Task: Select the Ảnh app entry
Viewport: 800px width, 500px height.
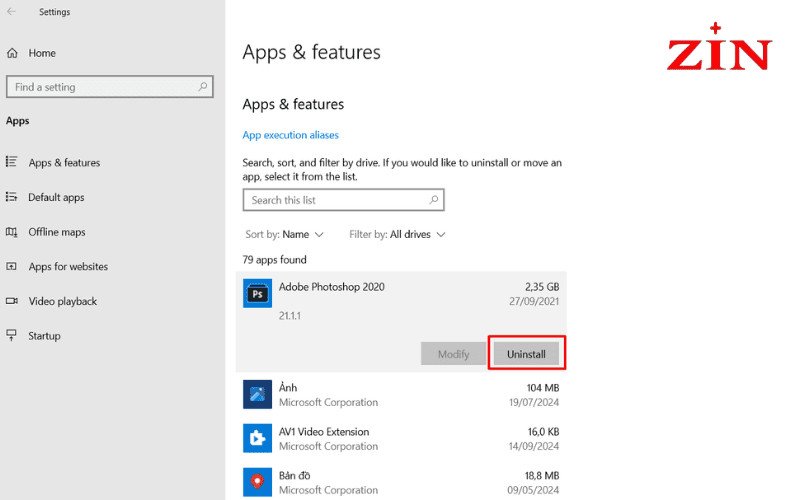Action: [401, 394]
